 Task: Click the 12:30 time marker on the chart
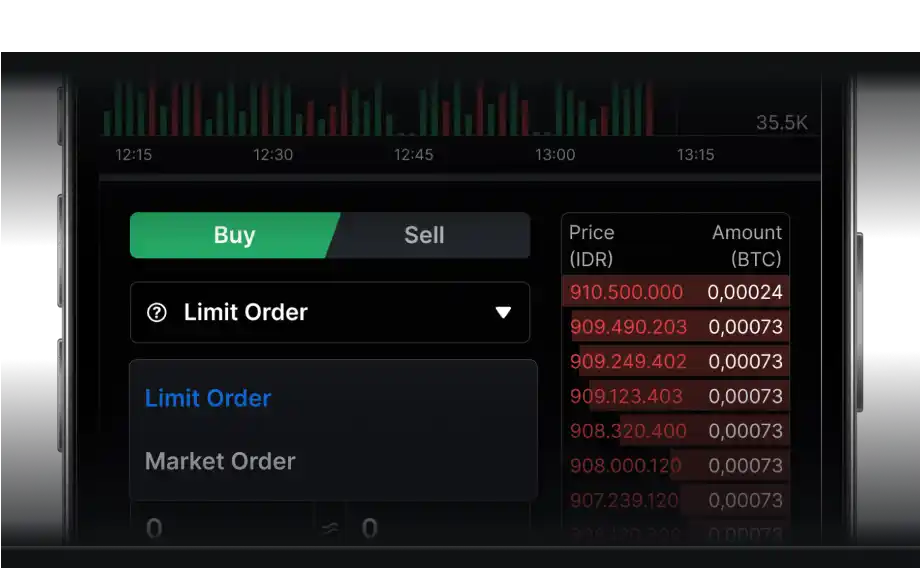273,155
